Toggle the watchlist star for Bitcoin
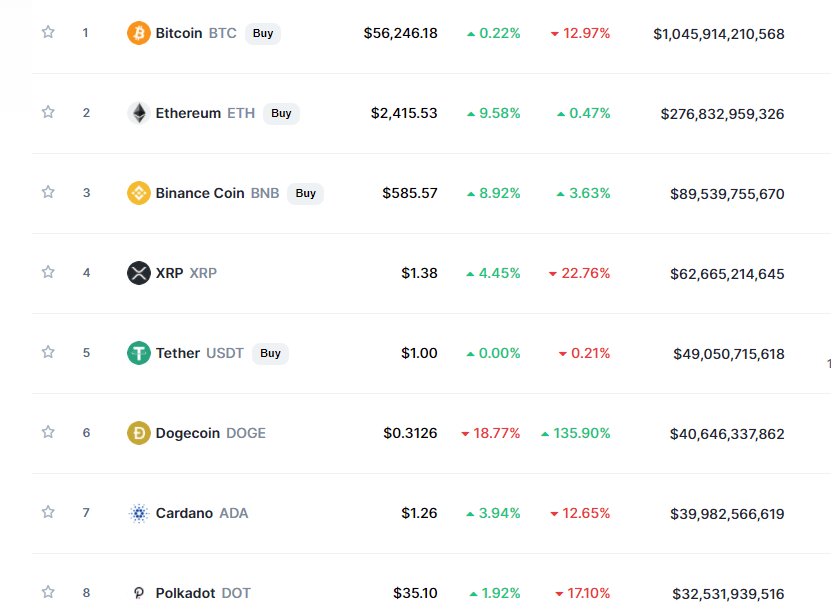 [x=48, y=32]
